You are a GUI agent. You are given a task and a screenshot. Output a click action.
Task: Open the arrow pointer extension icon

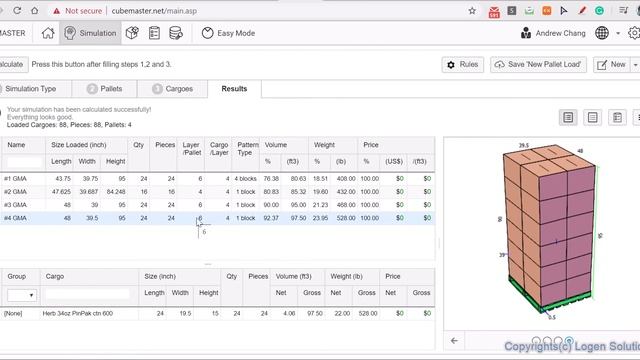pyautogui.click(x=564, y=11)
